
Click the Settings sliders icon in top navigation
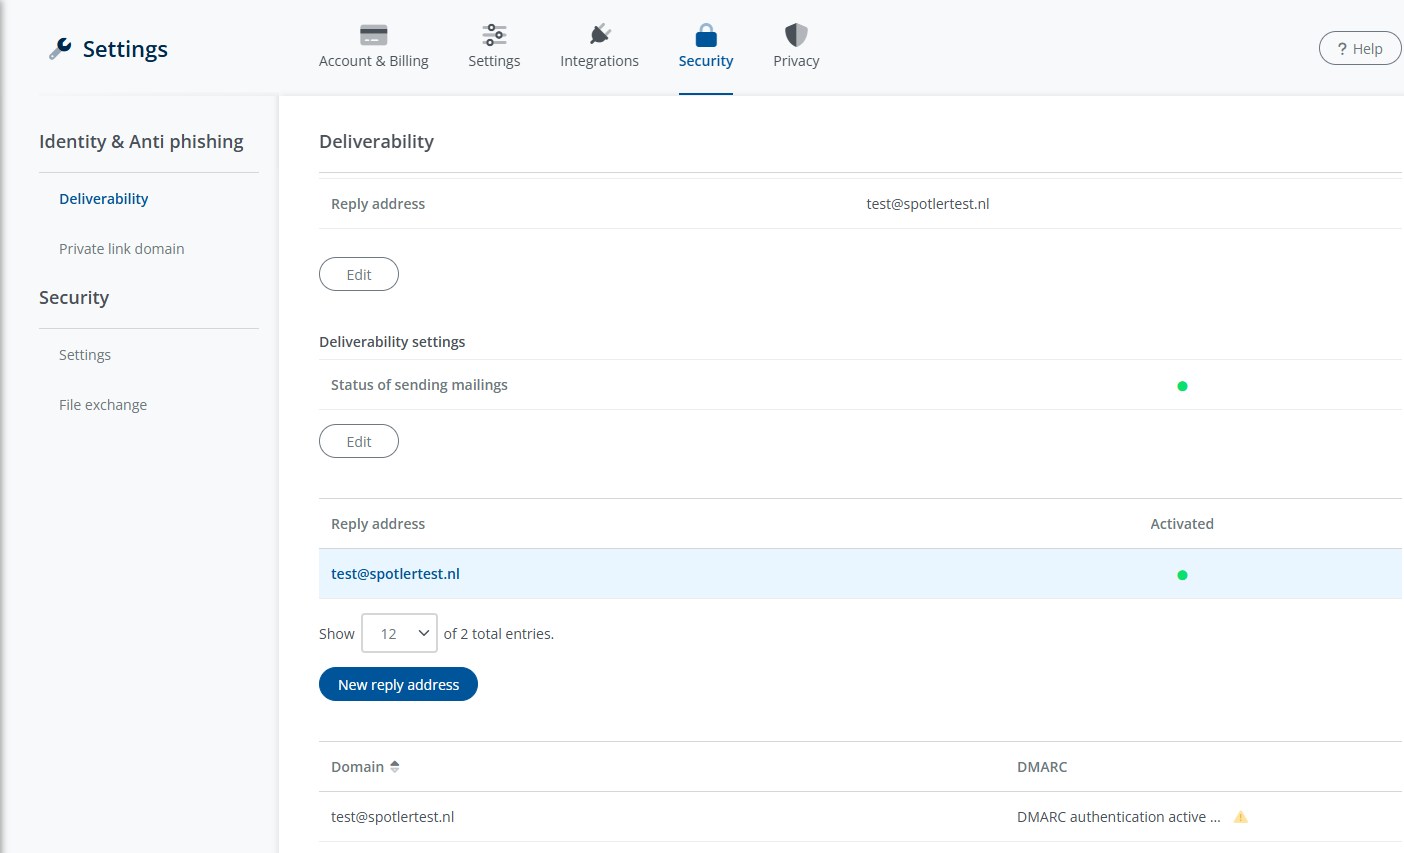pos(494,35)
